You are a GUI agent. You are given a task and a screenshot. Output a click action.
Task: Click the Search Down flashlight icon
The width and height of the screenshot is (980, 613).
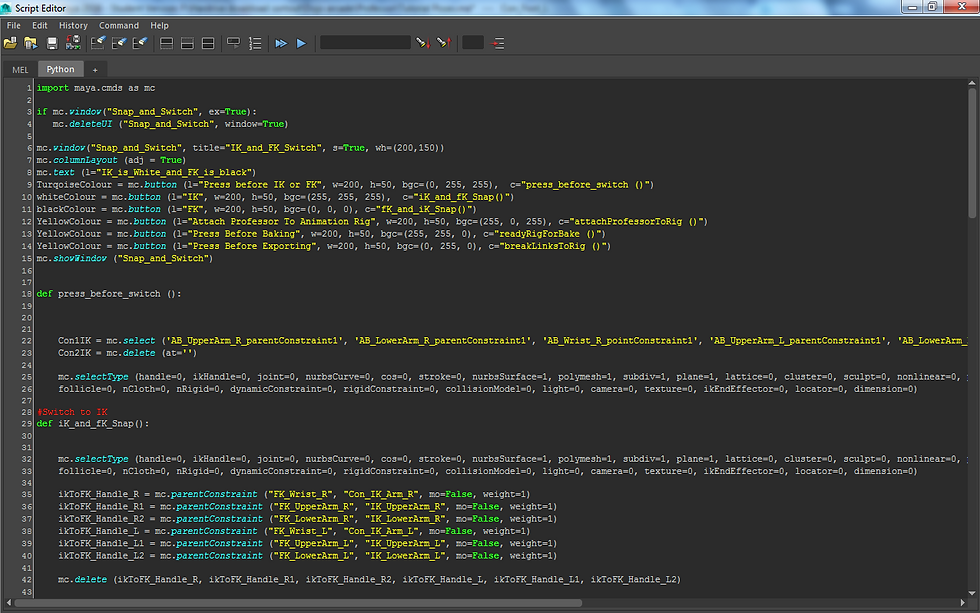click(423, 43)
